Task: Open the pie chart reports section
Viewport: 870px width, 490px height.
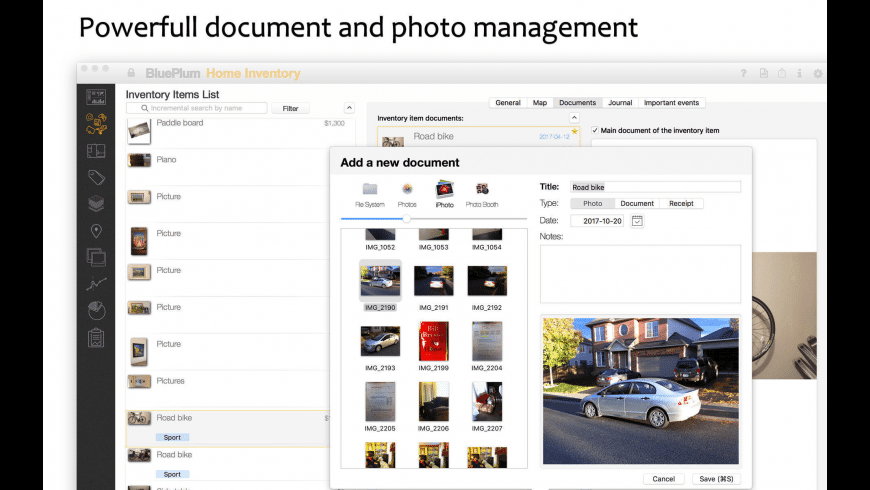Action: 97,311
